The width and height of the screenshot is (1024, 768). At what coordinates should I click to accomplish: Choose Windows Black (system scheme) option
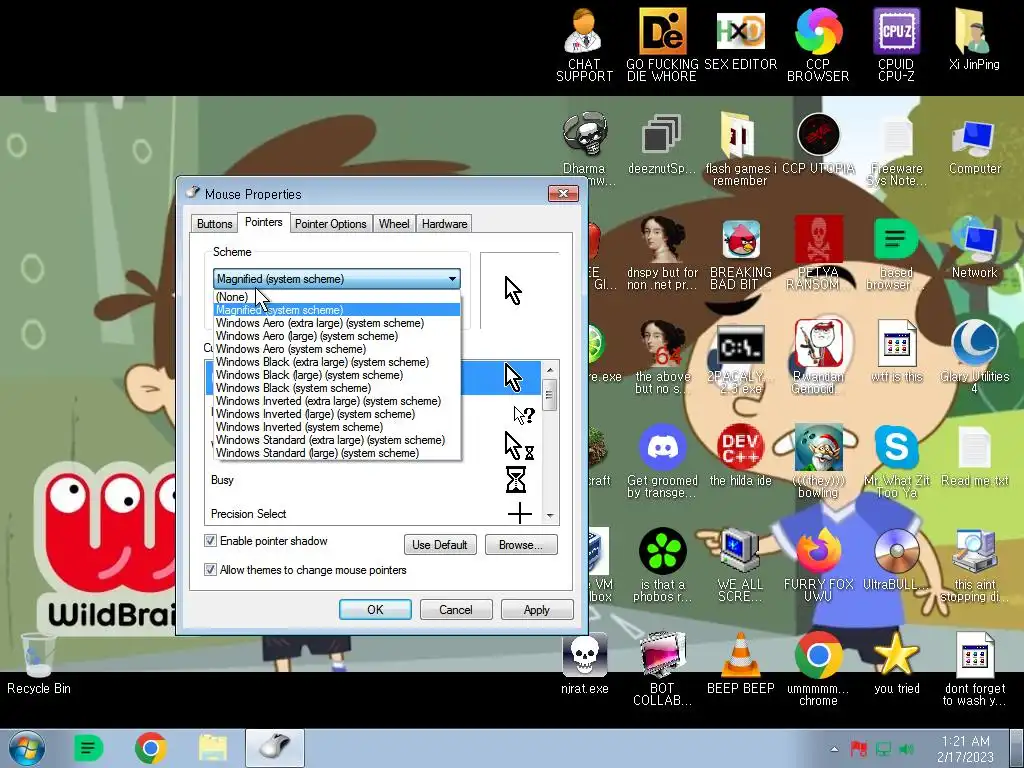[x=337, y=388]
